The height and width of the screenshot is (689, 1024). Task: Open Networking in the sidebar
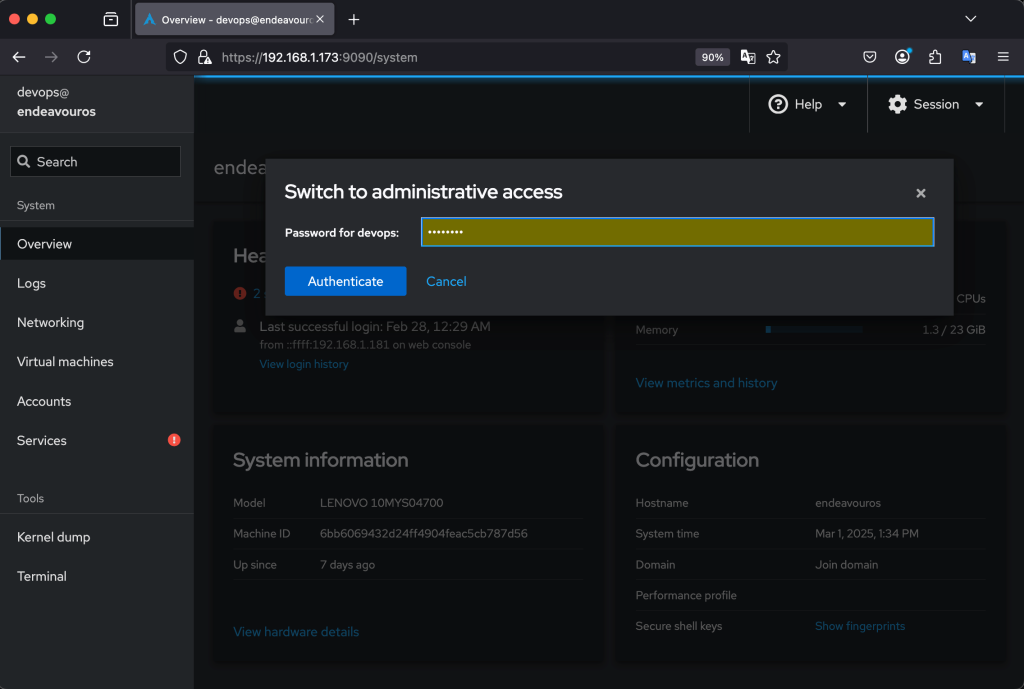click(x=50, y=322)
